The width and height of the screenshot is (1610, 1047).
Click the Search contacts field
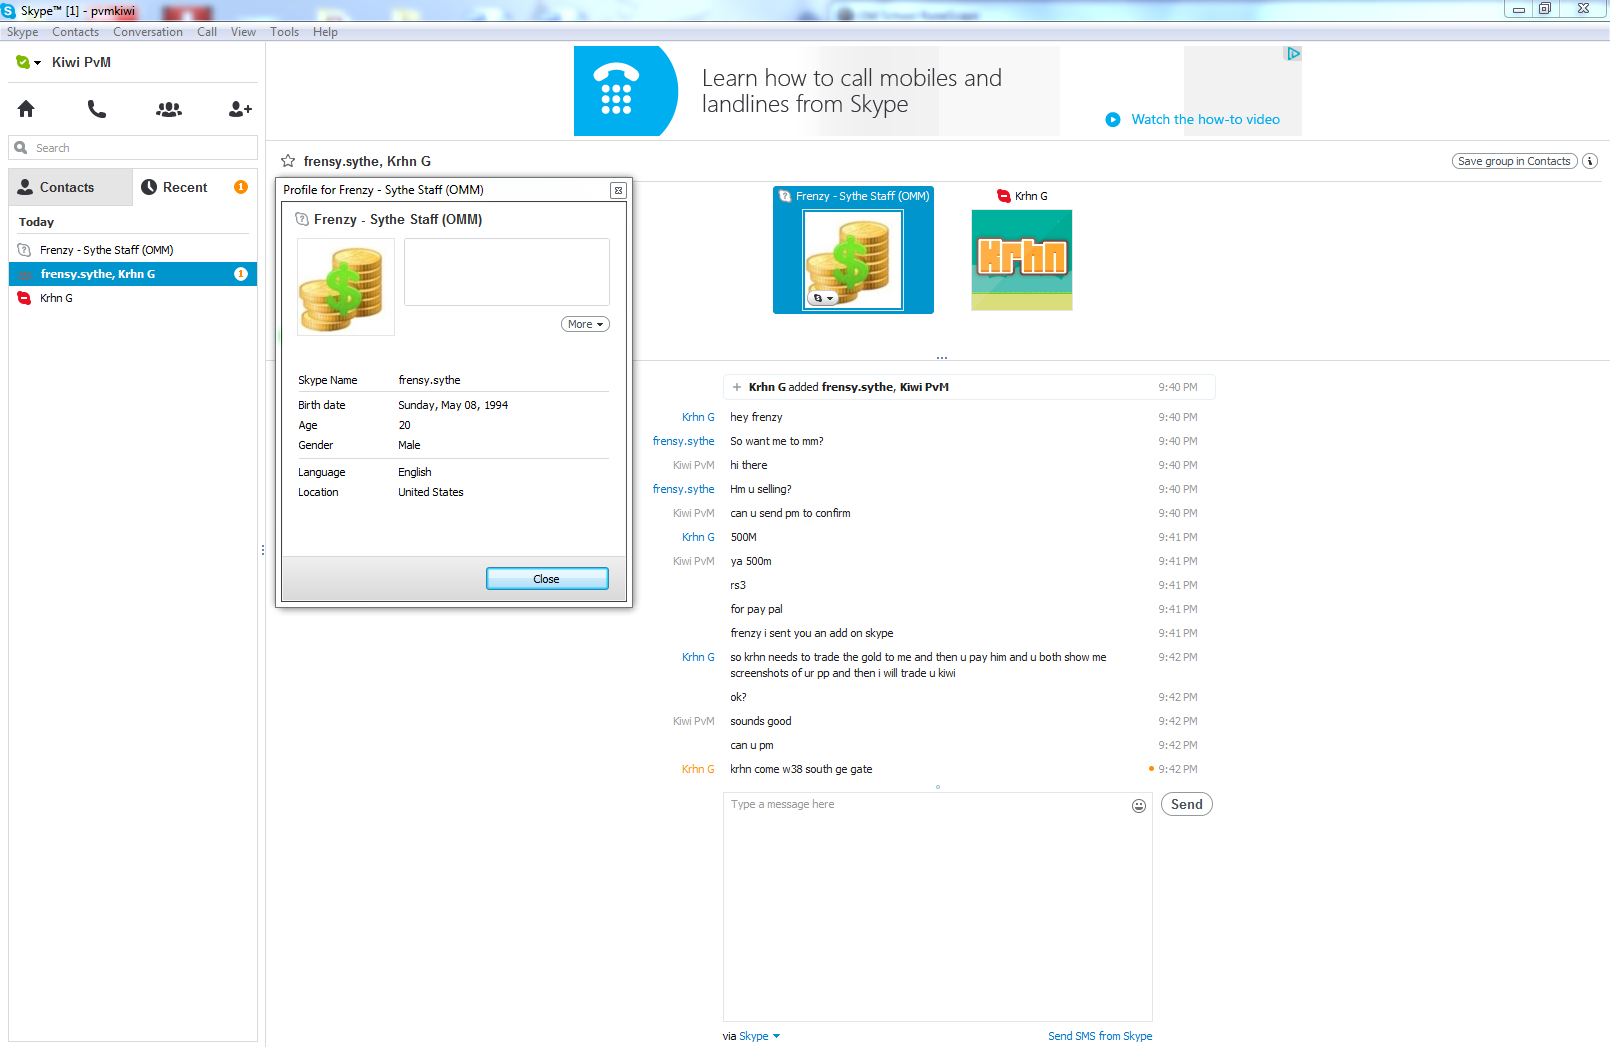click(133, 148)
